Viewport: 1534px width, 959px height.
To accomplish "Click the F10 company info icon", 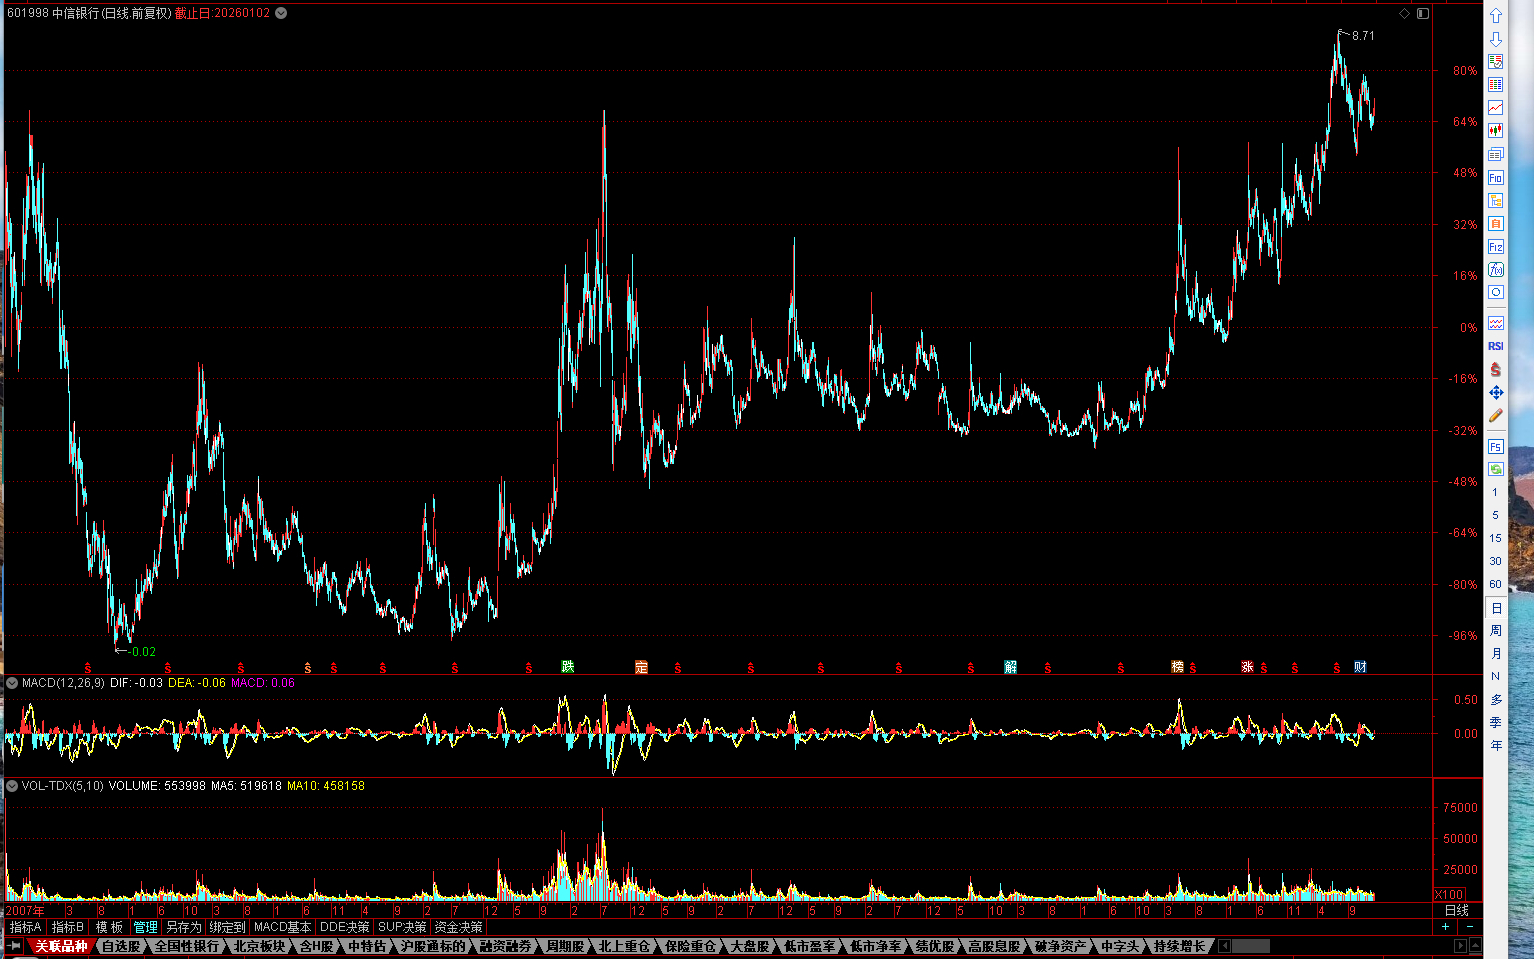I will (x=1495, y=177).
